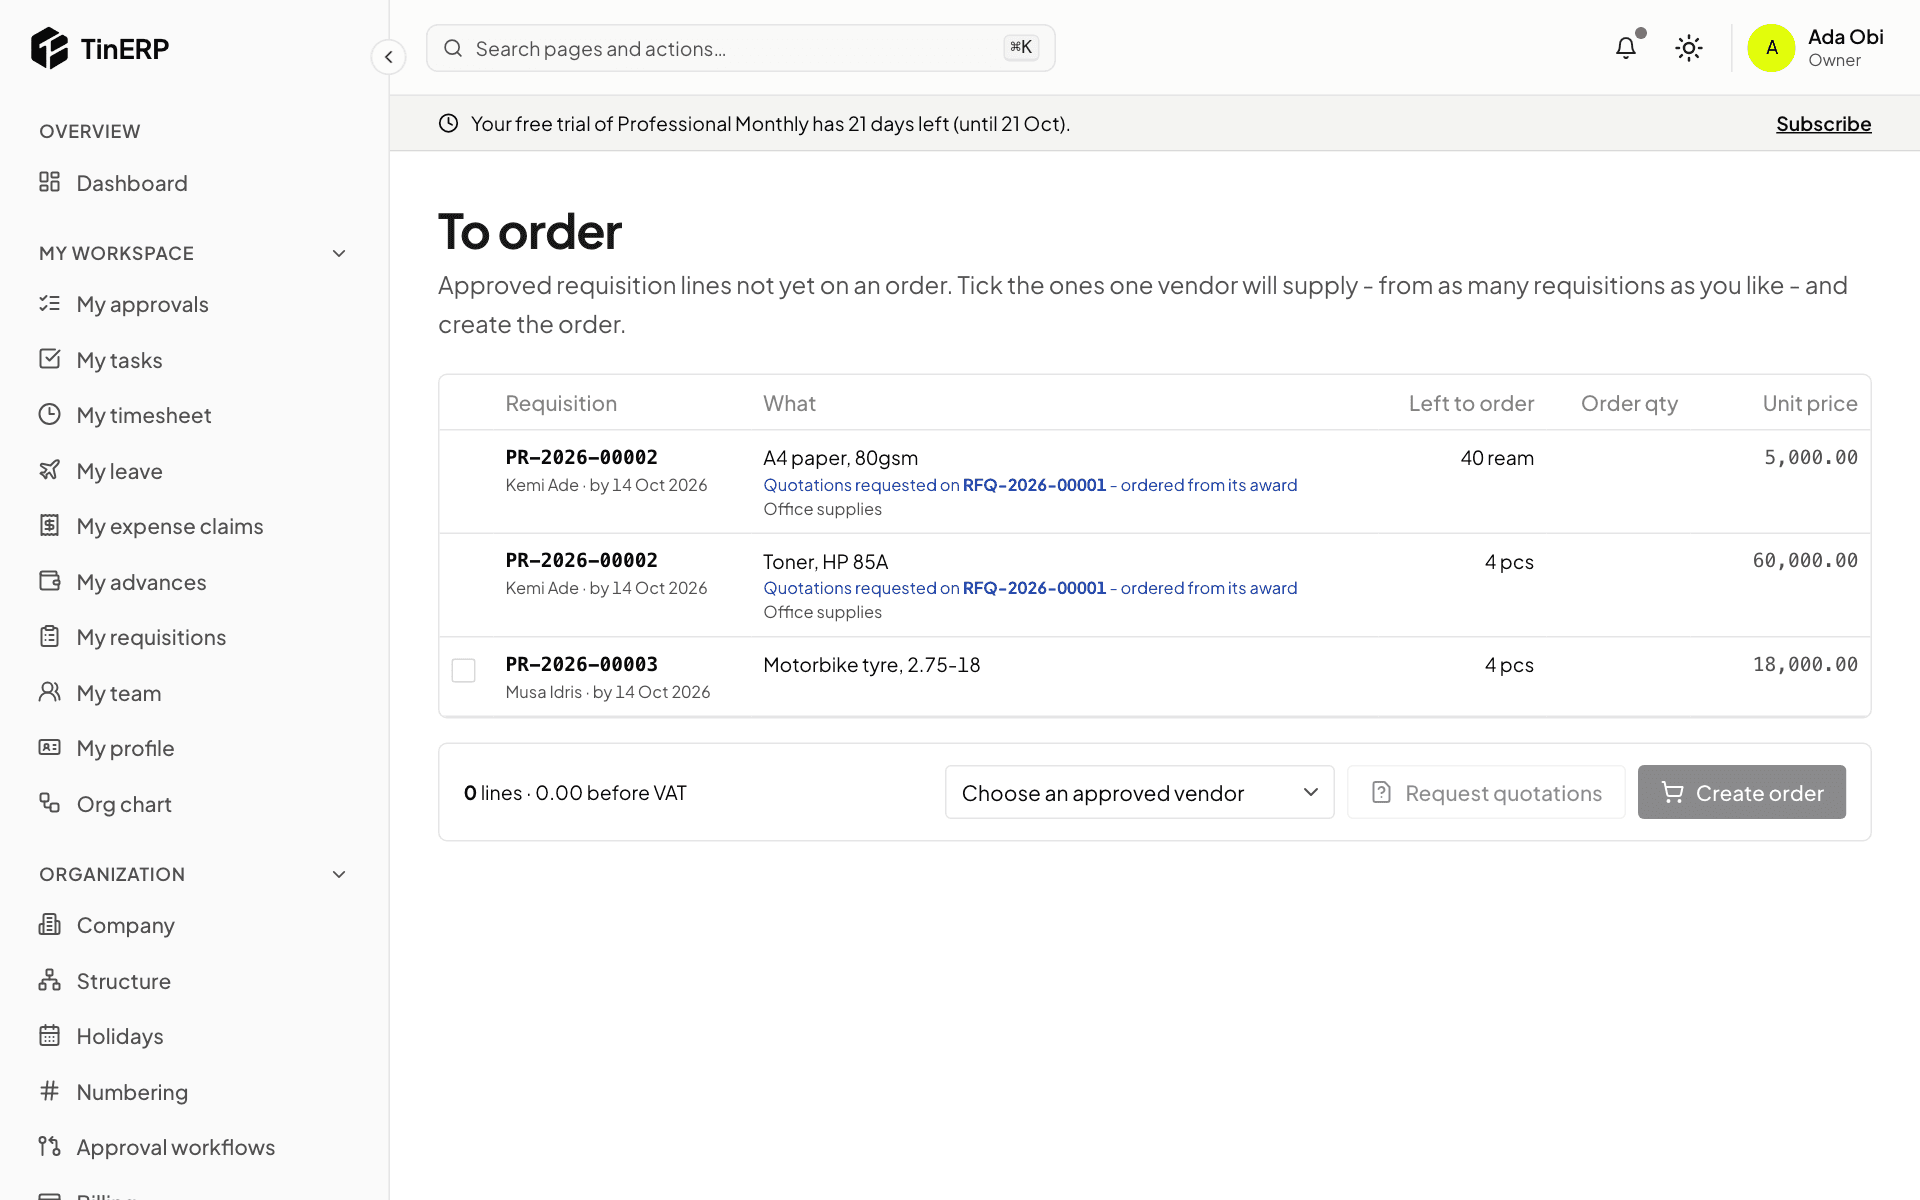Click the Create order button
Viewport: 1920px width, 1200px height.
[x=1741, y=793]
